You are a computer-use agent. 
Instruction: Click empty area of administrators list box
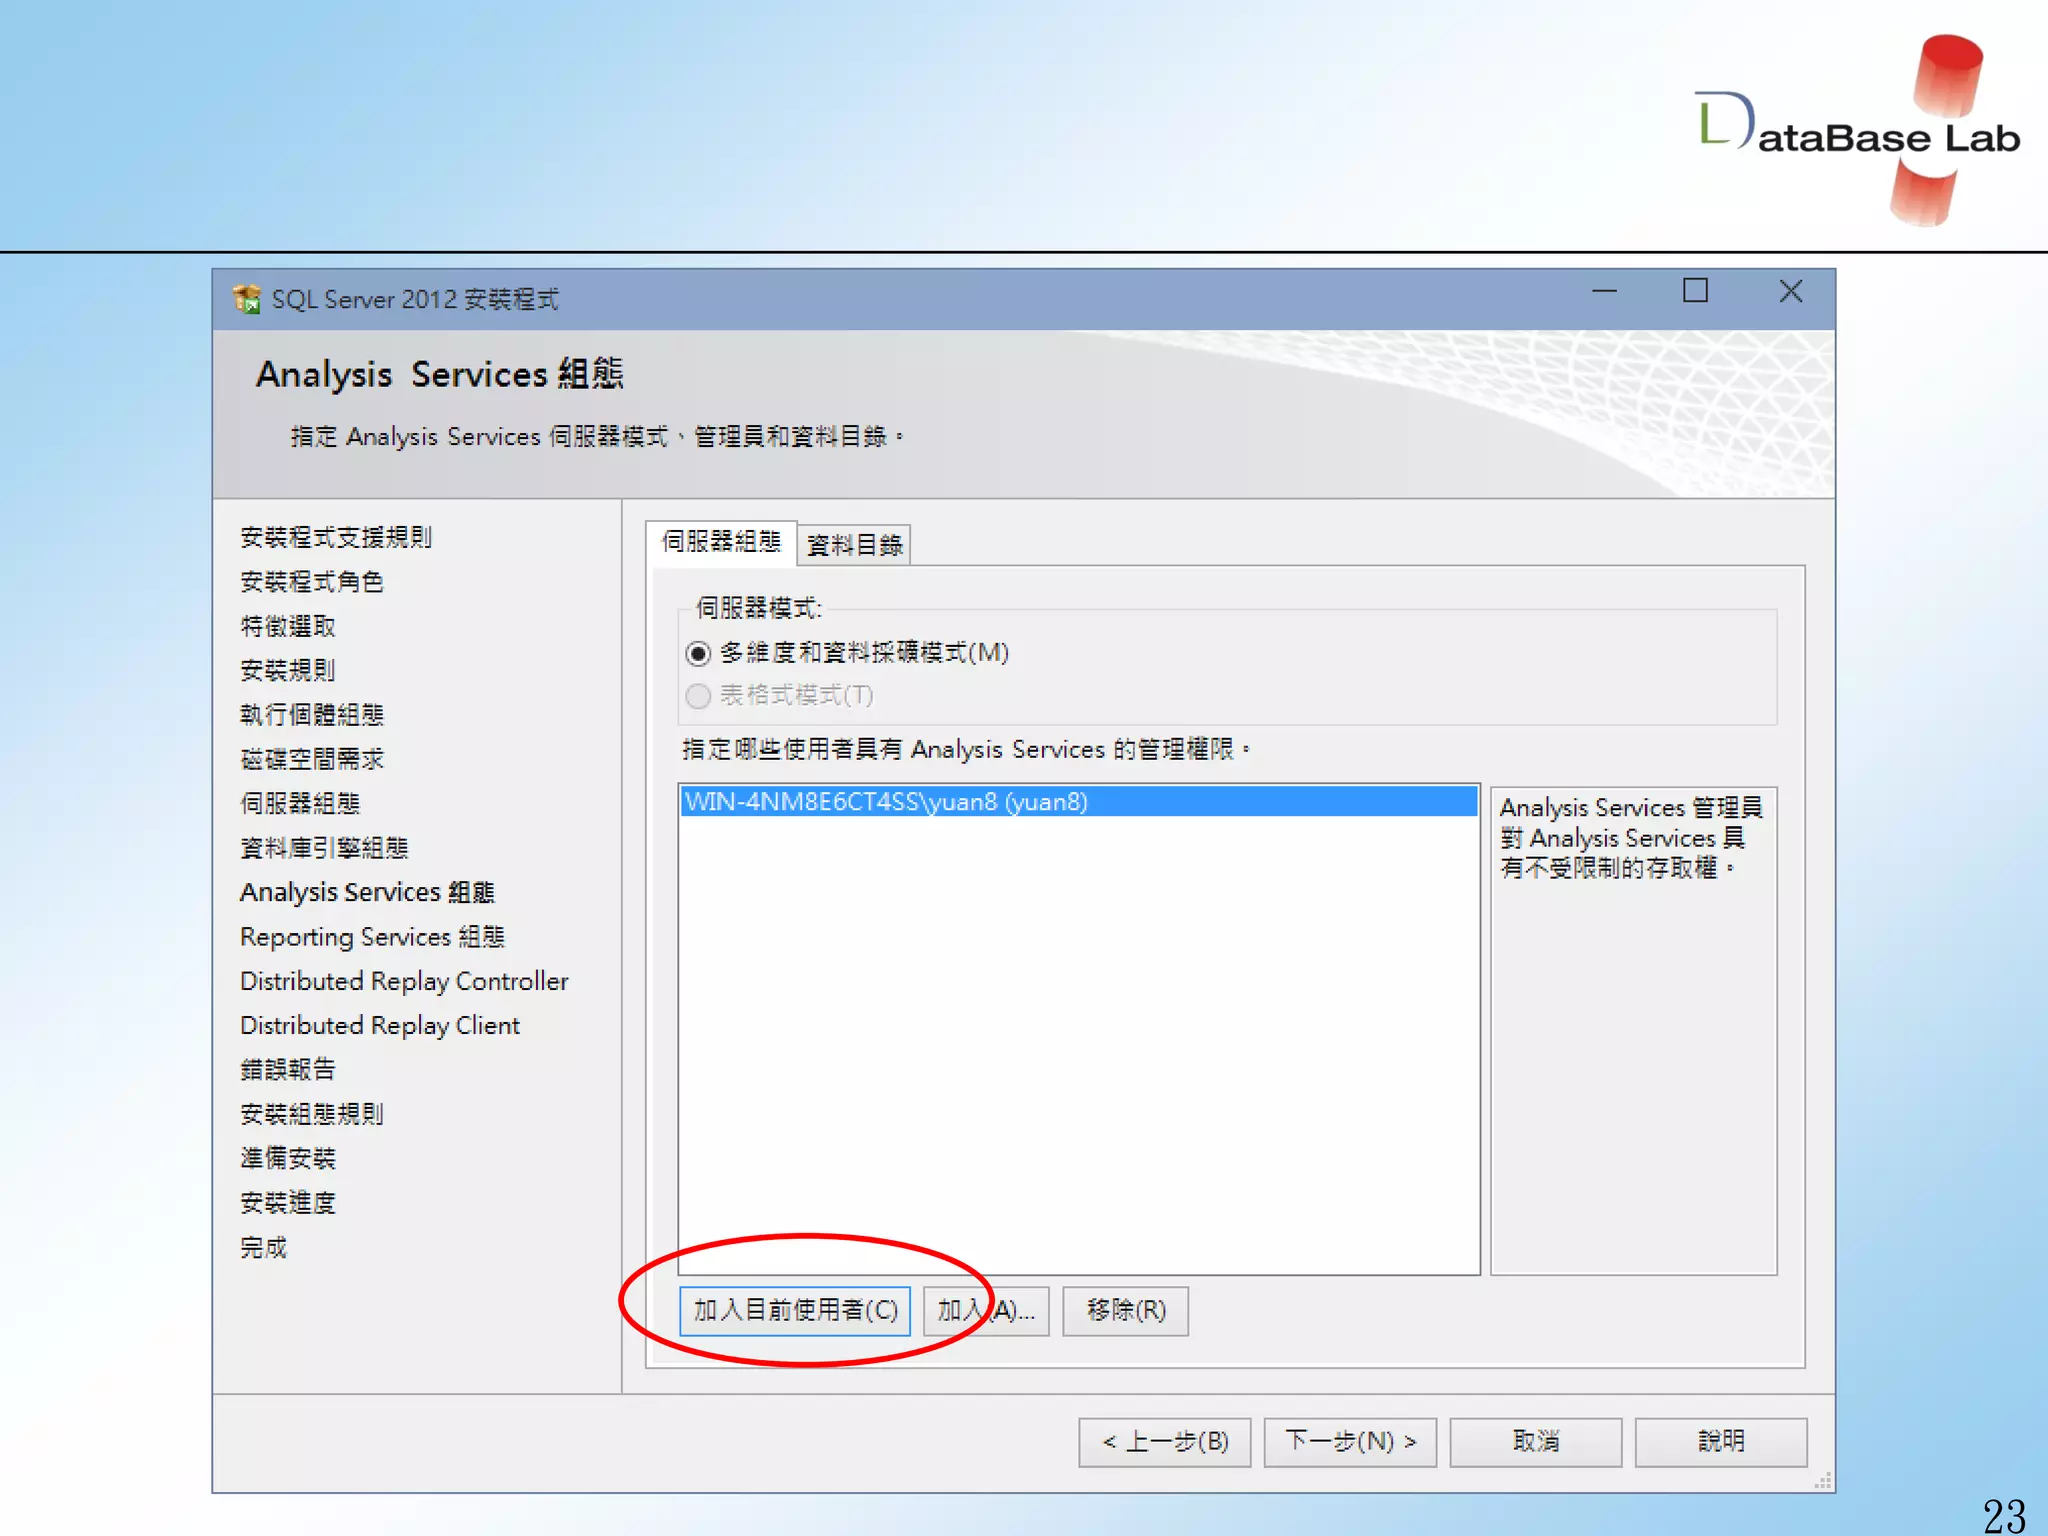tap(1078, 1045)
